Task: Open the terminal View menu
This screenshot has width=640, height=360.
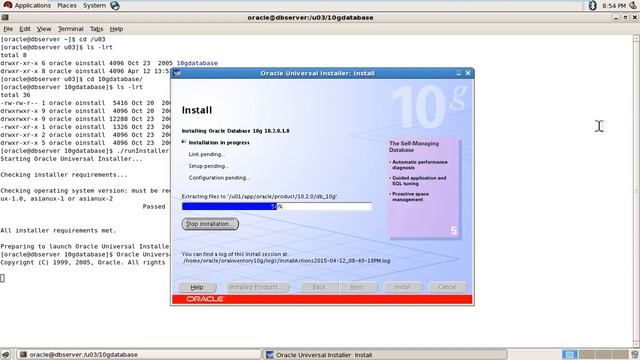Action: [x=44, y=29]
